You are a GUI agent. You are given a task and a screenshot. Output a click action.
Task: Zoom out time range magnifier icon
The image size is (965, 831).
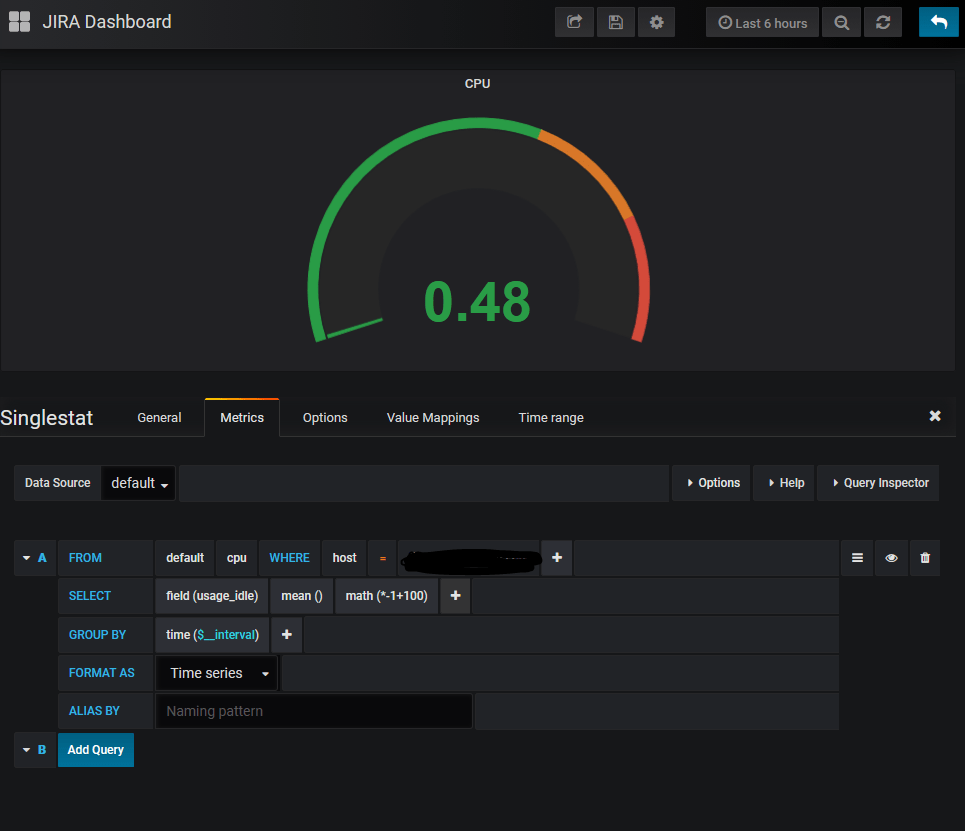click(x=842, y=22)
